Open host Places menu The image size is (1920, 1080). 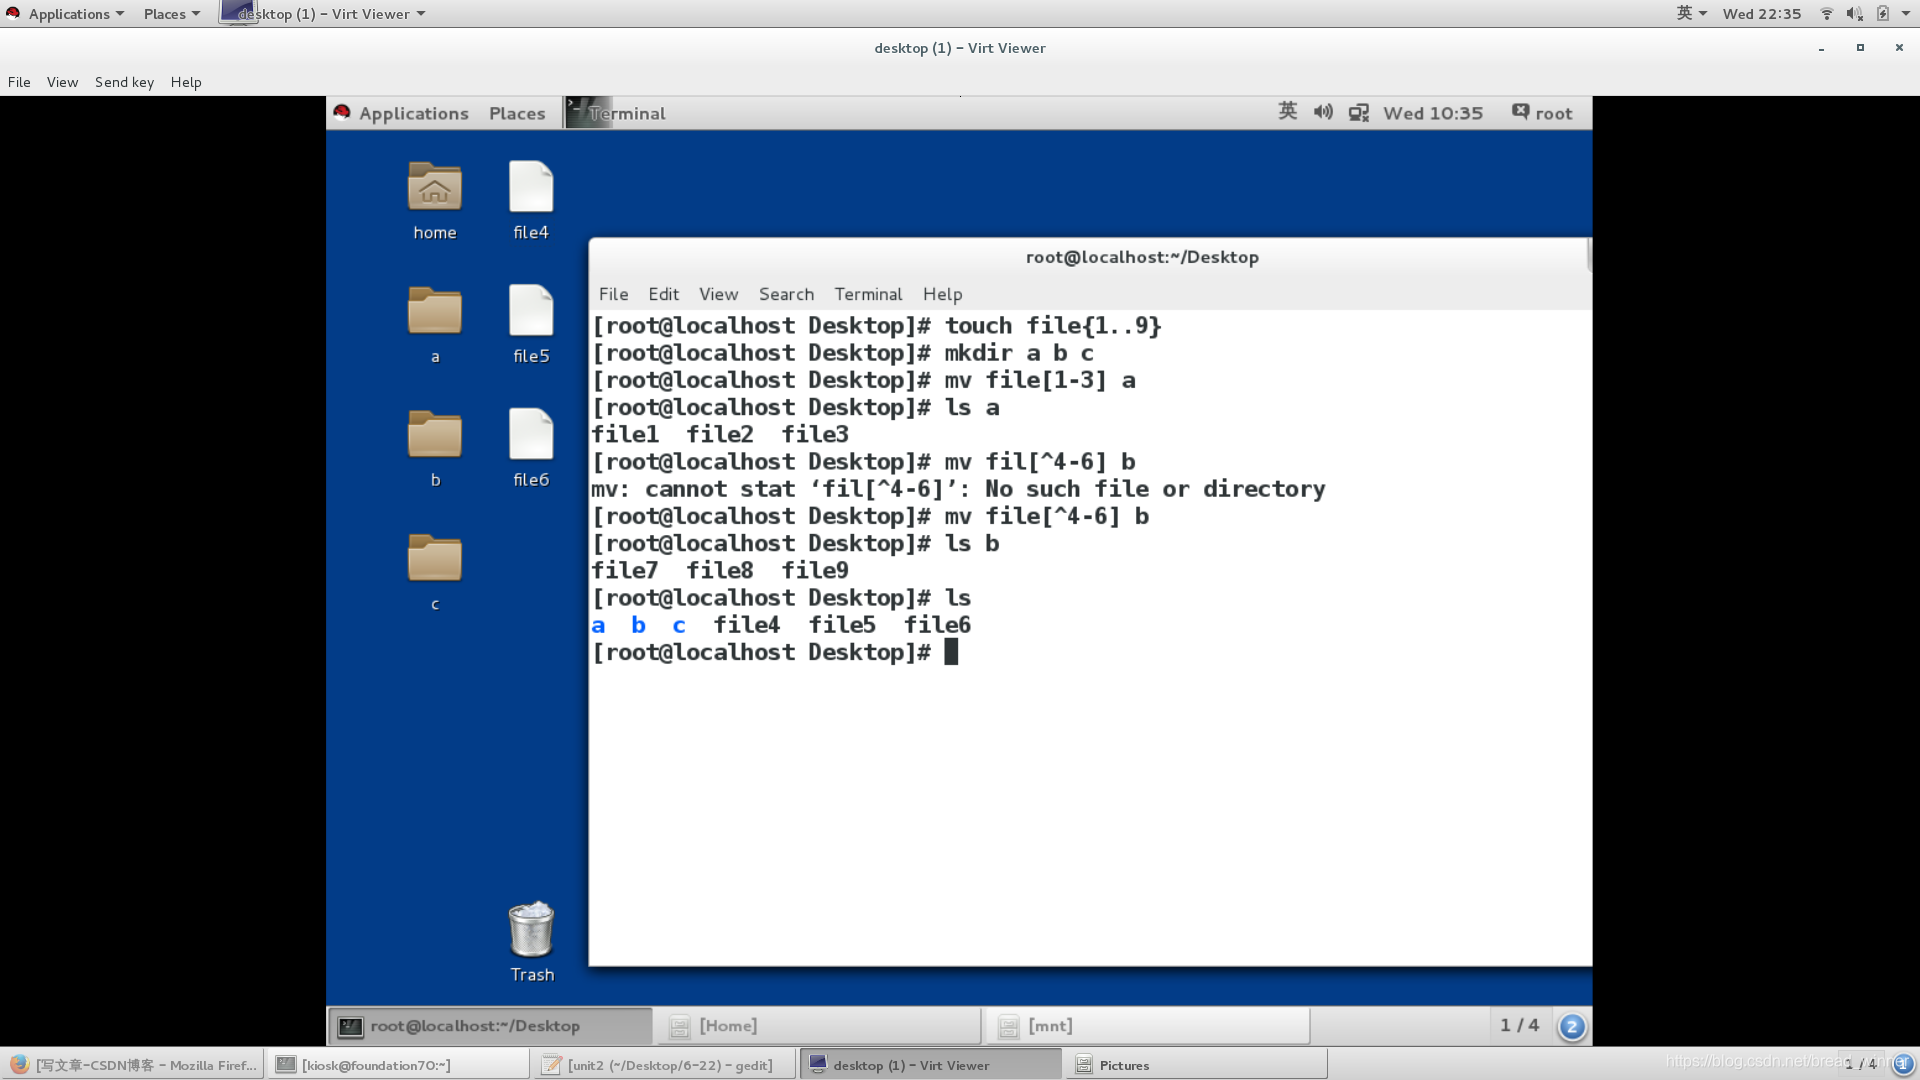[171, 14]
